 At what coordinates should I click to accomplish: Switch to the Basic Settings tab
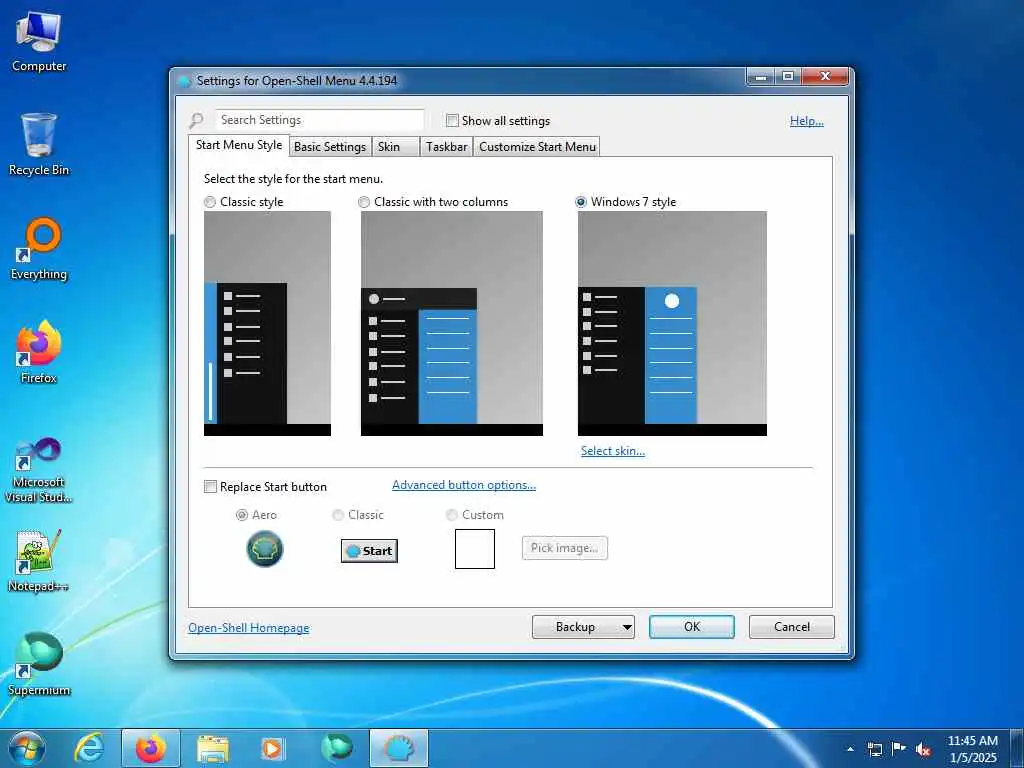[x=330, y=146]
